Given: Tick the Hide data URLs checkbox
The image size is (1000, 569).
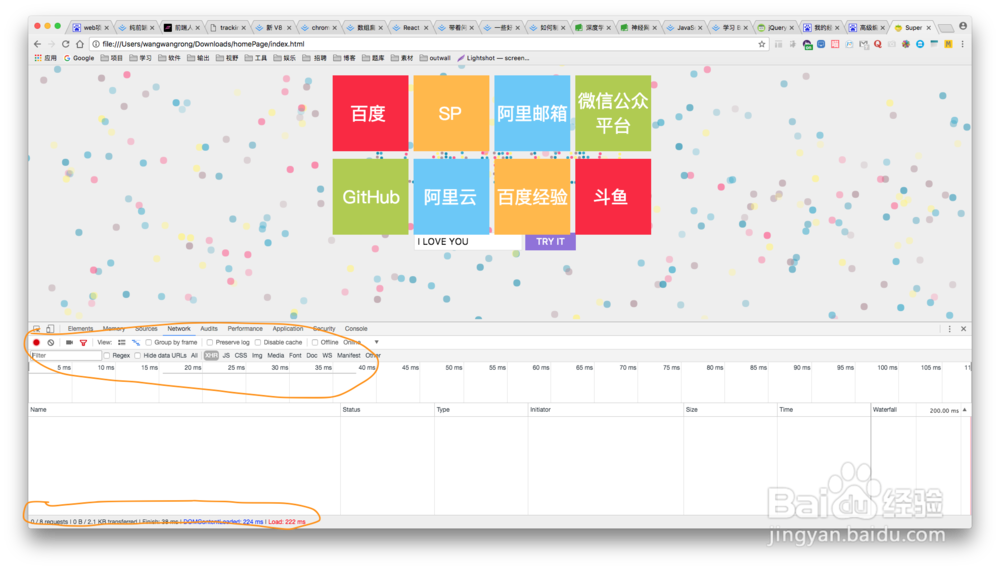Looking at the screenshot, I should click(138, 355).
